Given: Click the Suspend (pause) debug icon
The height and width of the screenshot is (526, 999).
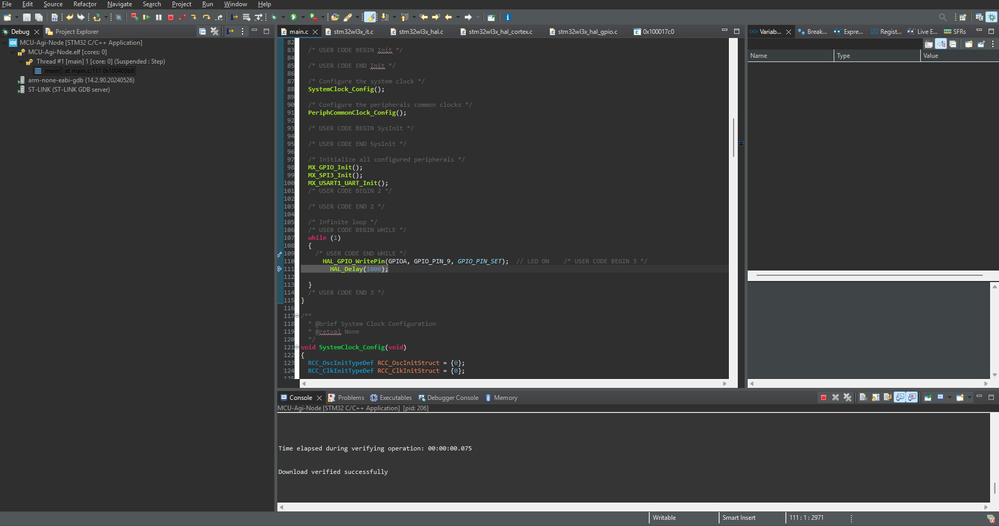Looking at the screenshot, I should tap(159, 17).
